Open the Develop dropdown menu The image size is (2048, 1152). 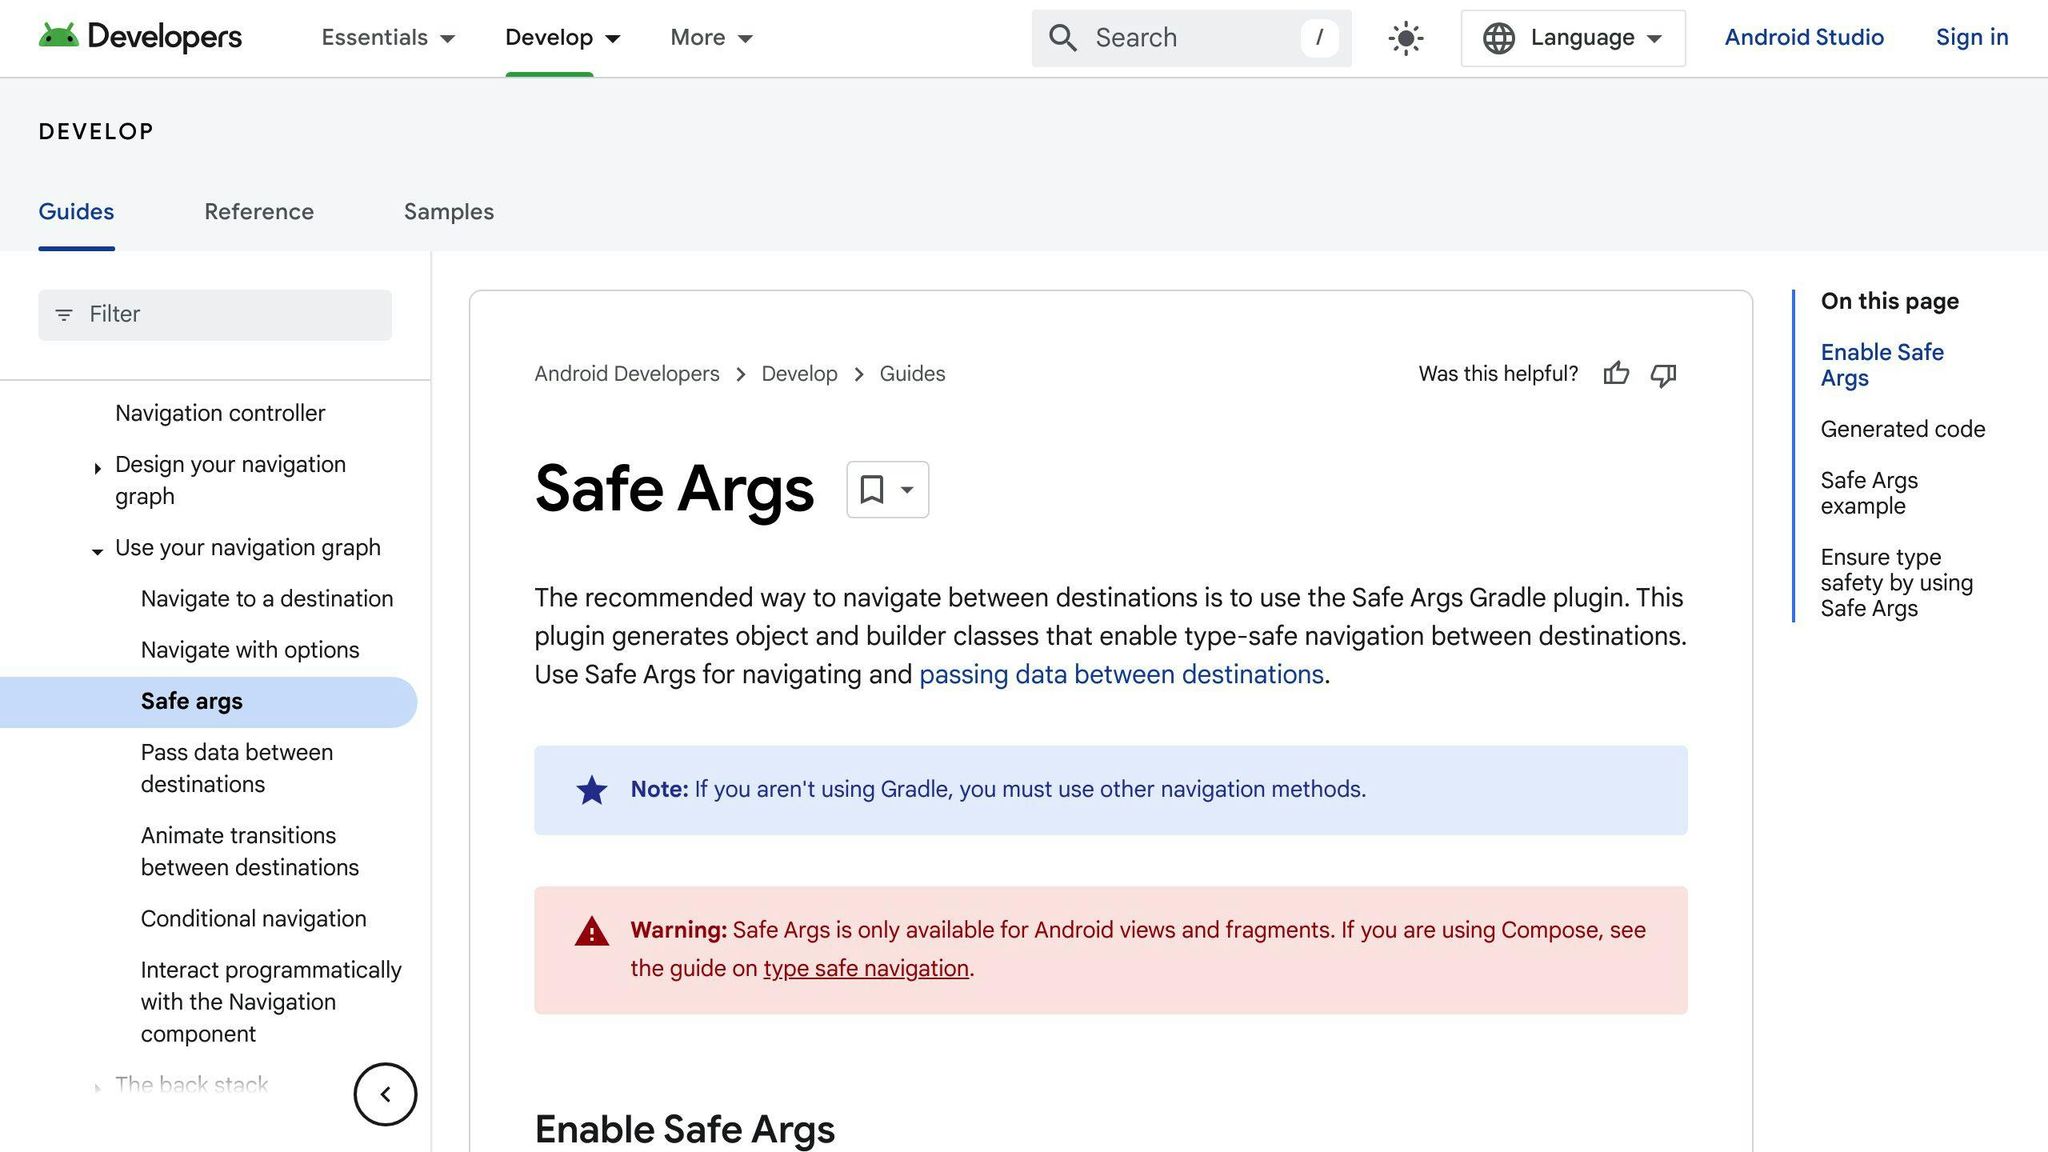(561, 37)
